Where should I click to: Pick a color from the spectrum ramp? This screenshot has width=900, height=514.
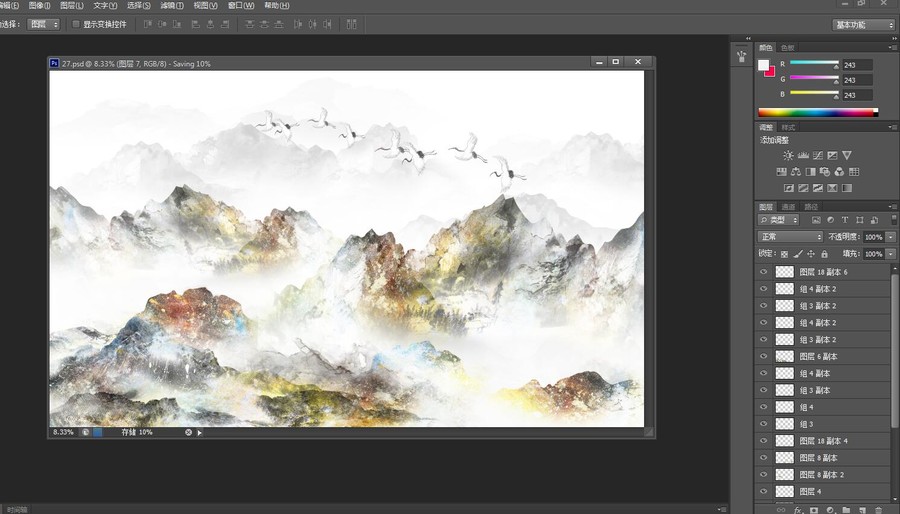coord(818,112)
